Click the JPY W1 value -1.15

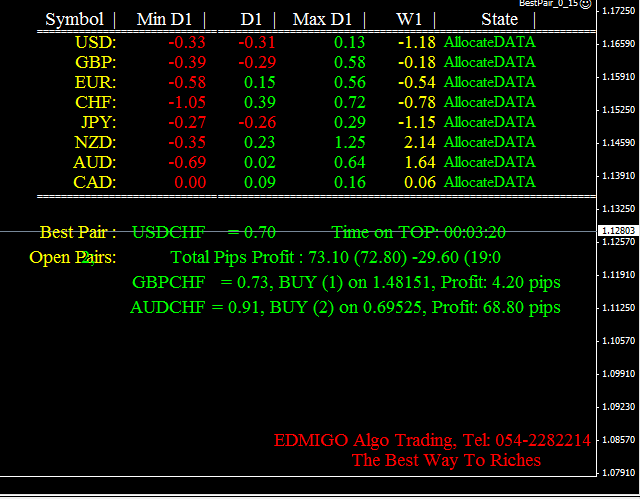417,122
